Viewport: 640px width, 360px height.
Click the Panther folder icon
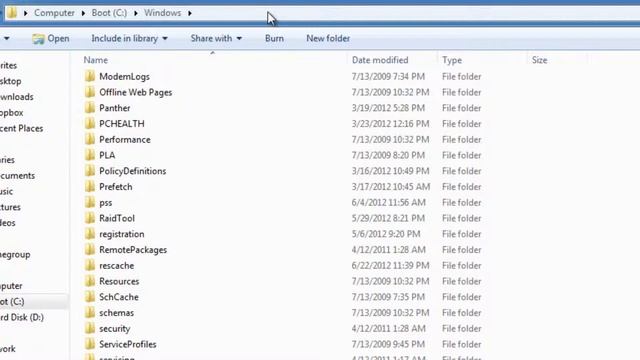[x=90, y=108]
